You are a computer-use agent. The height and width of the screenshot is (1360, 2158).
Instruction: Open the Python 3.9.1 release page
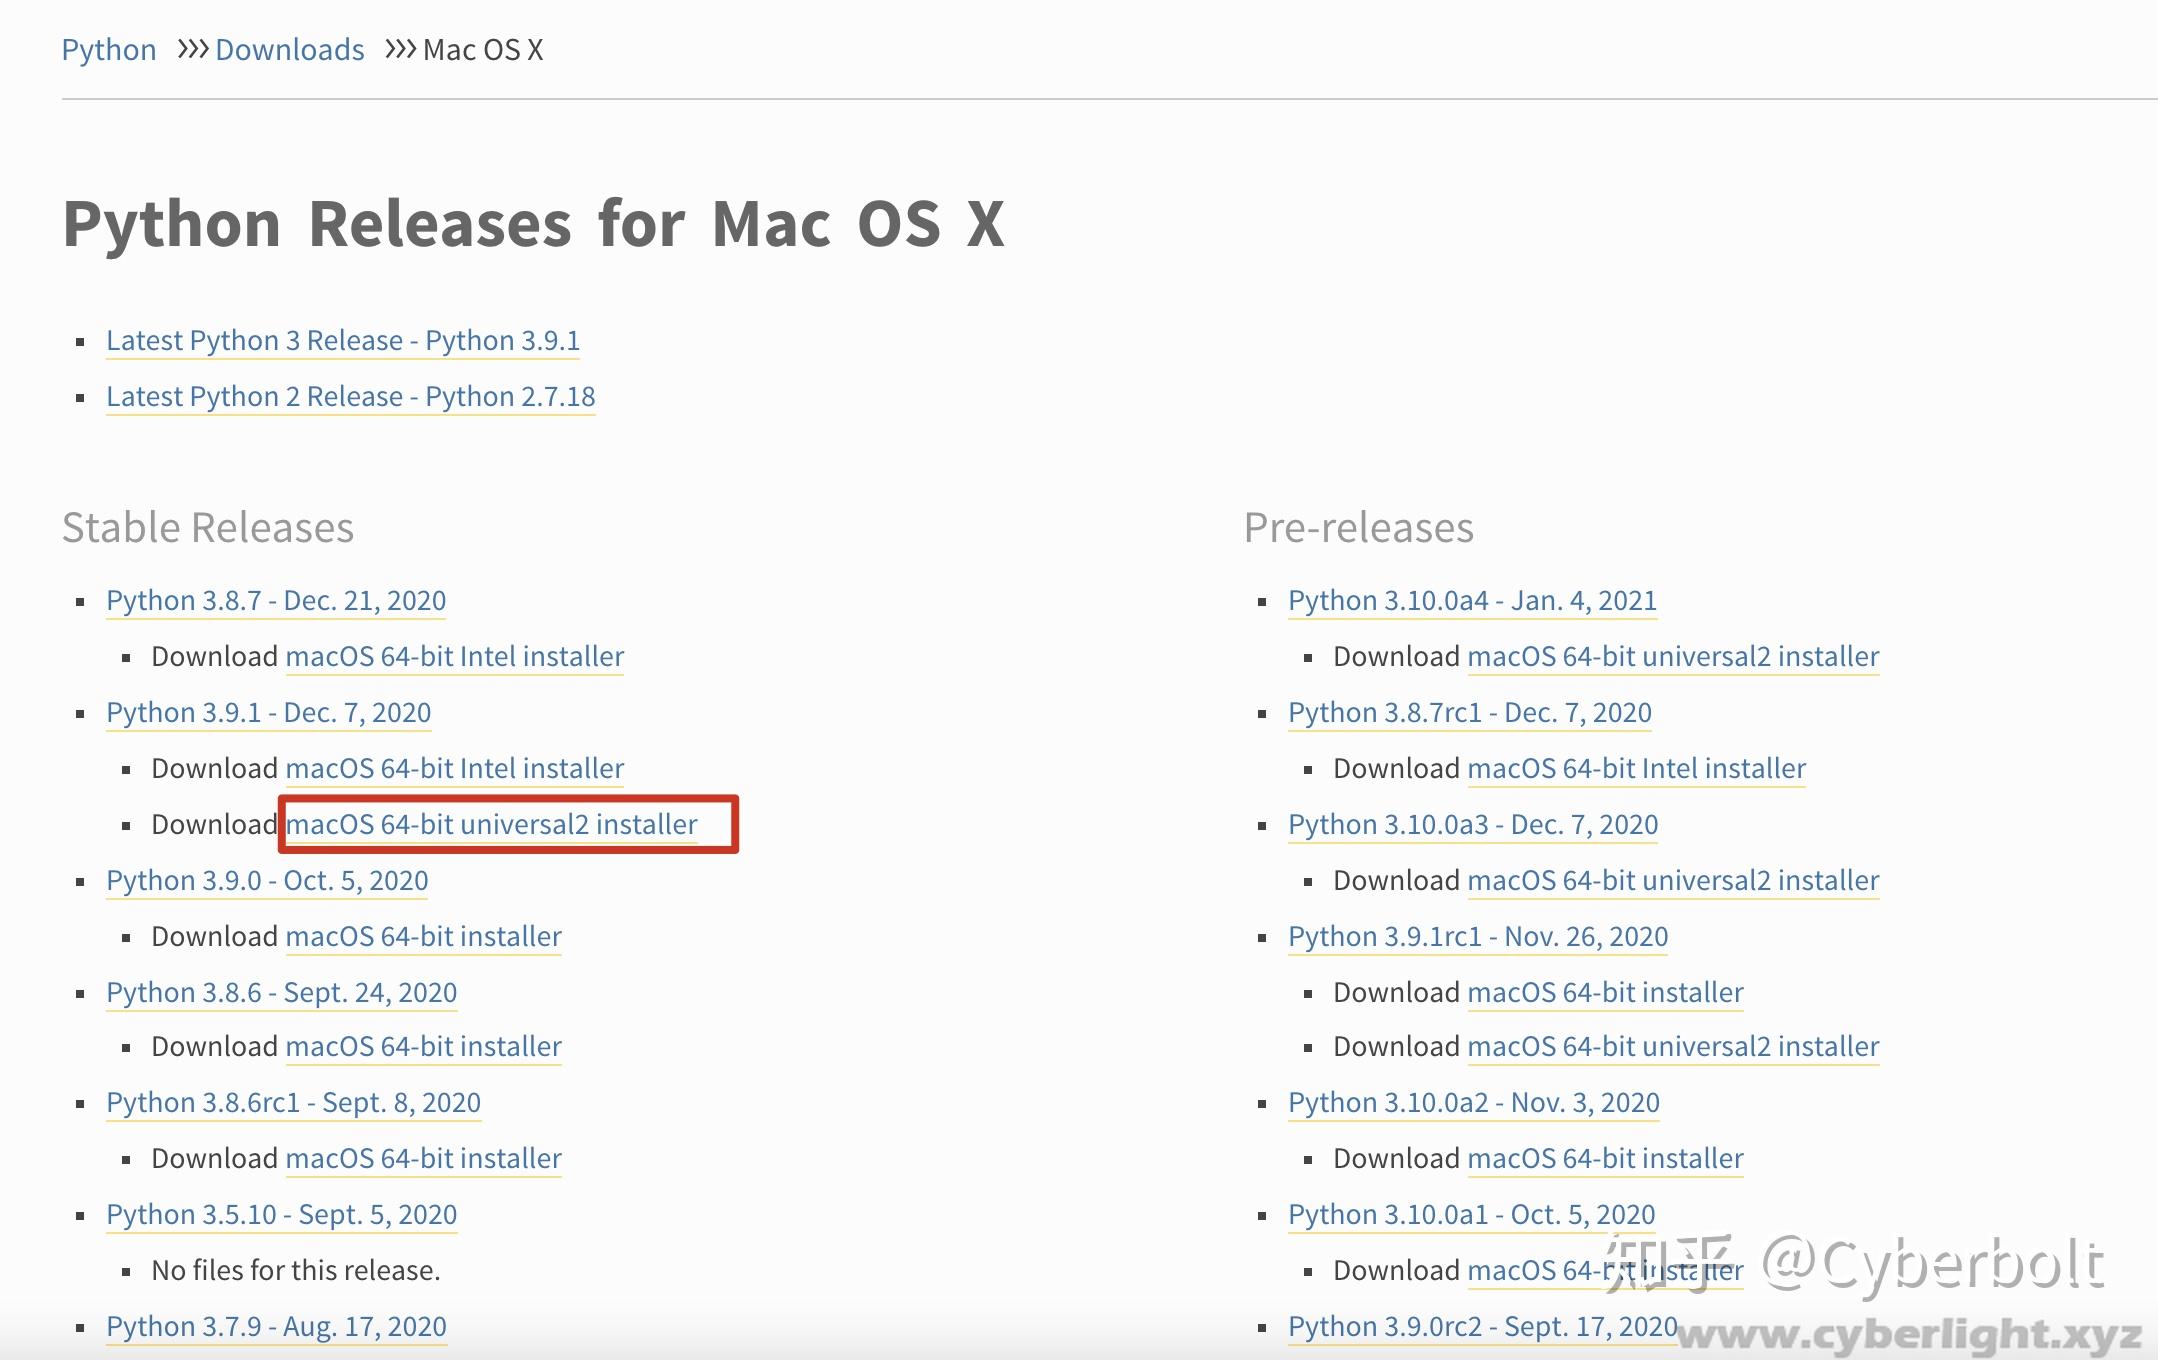[x=268, y=712]
